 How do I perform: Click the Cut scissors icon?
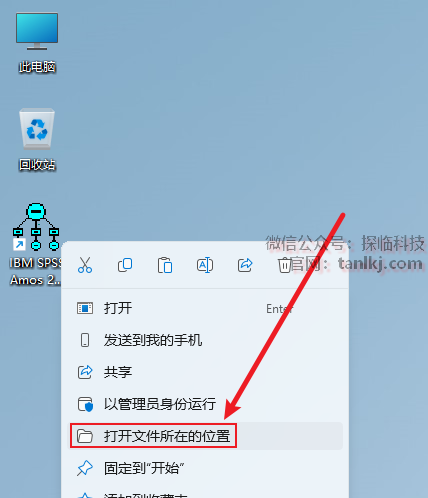[85, 265]
